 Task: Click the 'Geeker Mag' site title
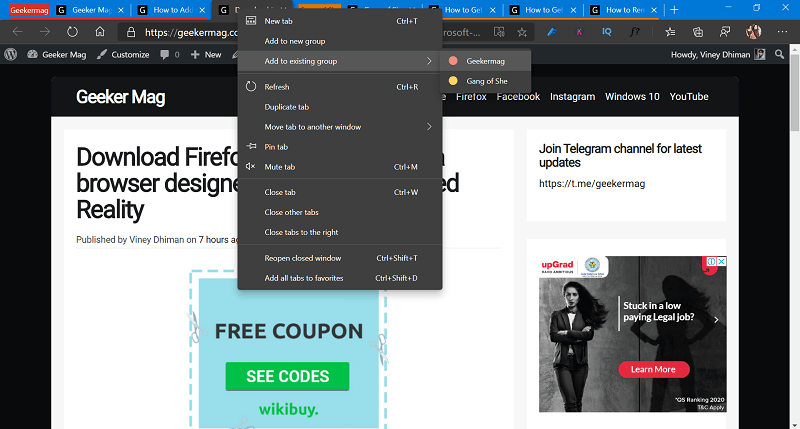tap(120, 96)
